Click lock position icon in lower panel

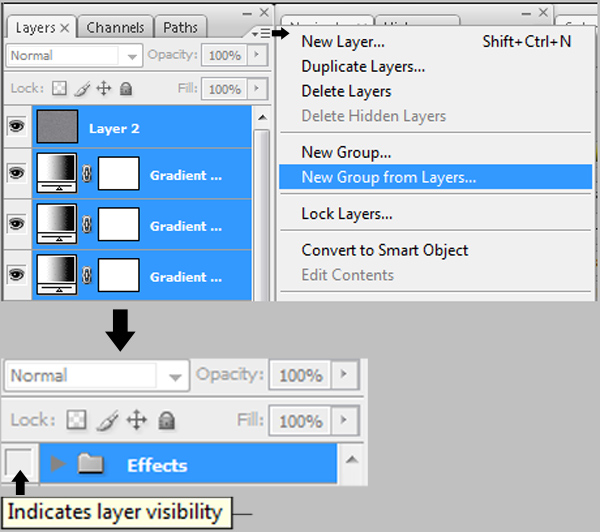click(137, 420)
